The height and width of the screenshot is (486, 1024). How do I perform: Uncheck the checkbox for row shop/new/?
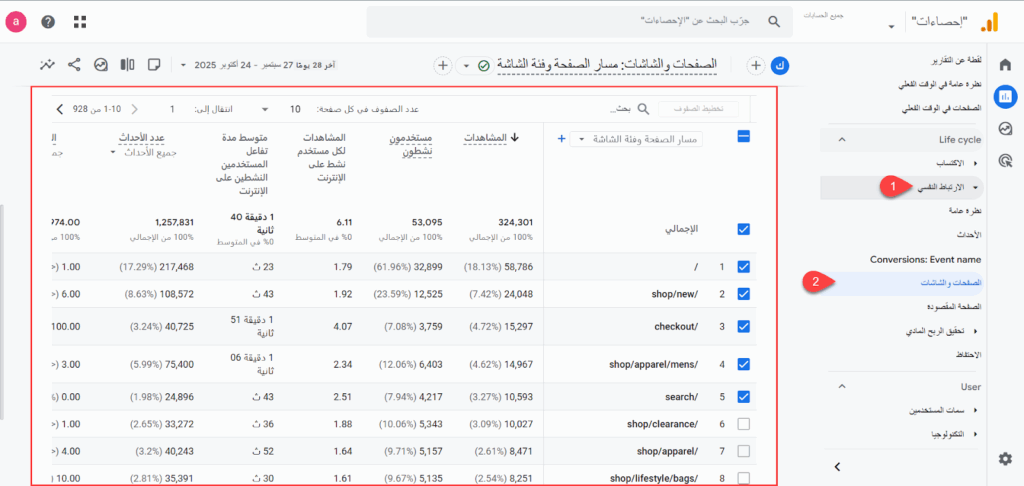[743, 294]
